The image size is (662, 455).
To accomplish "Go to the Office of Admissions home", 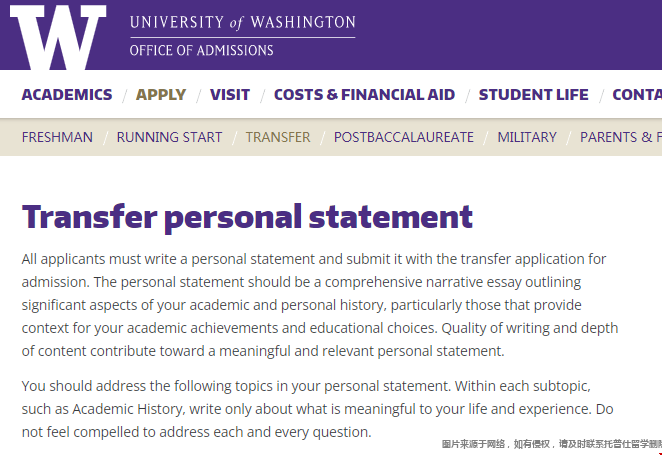I will (201, 50).
